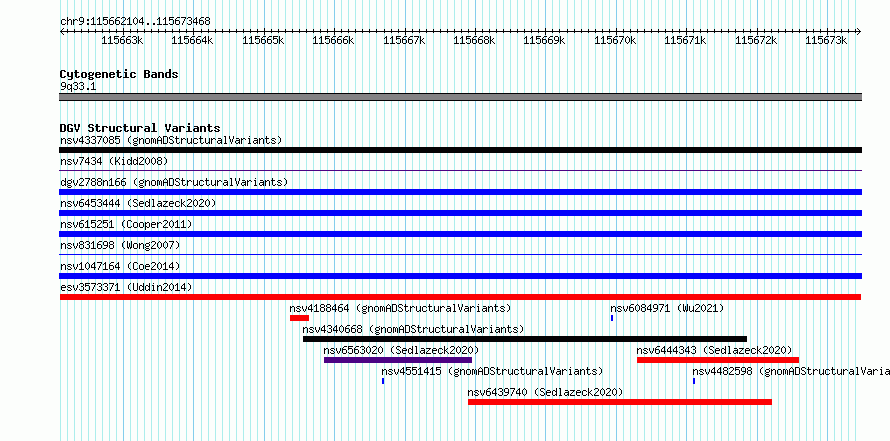Select the nsv7434 (Kidd2008) label
This screenshot has width=890, height=441.
(x=114, y=161)
